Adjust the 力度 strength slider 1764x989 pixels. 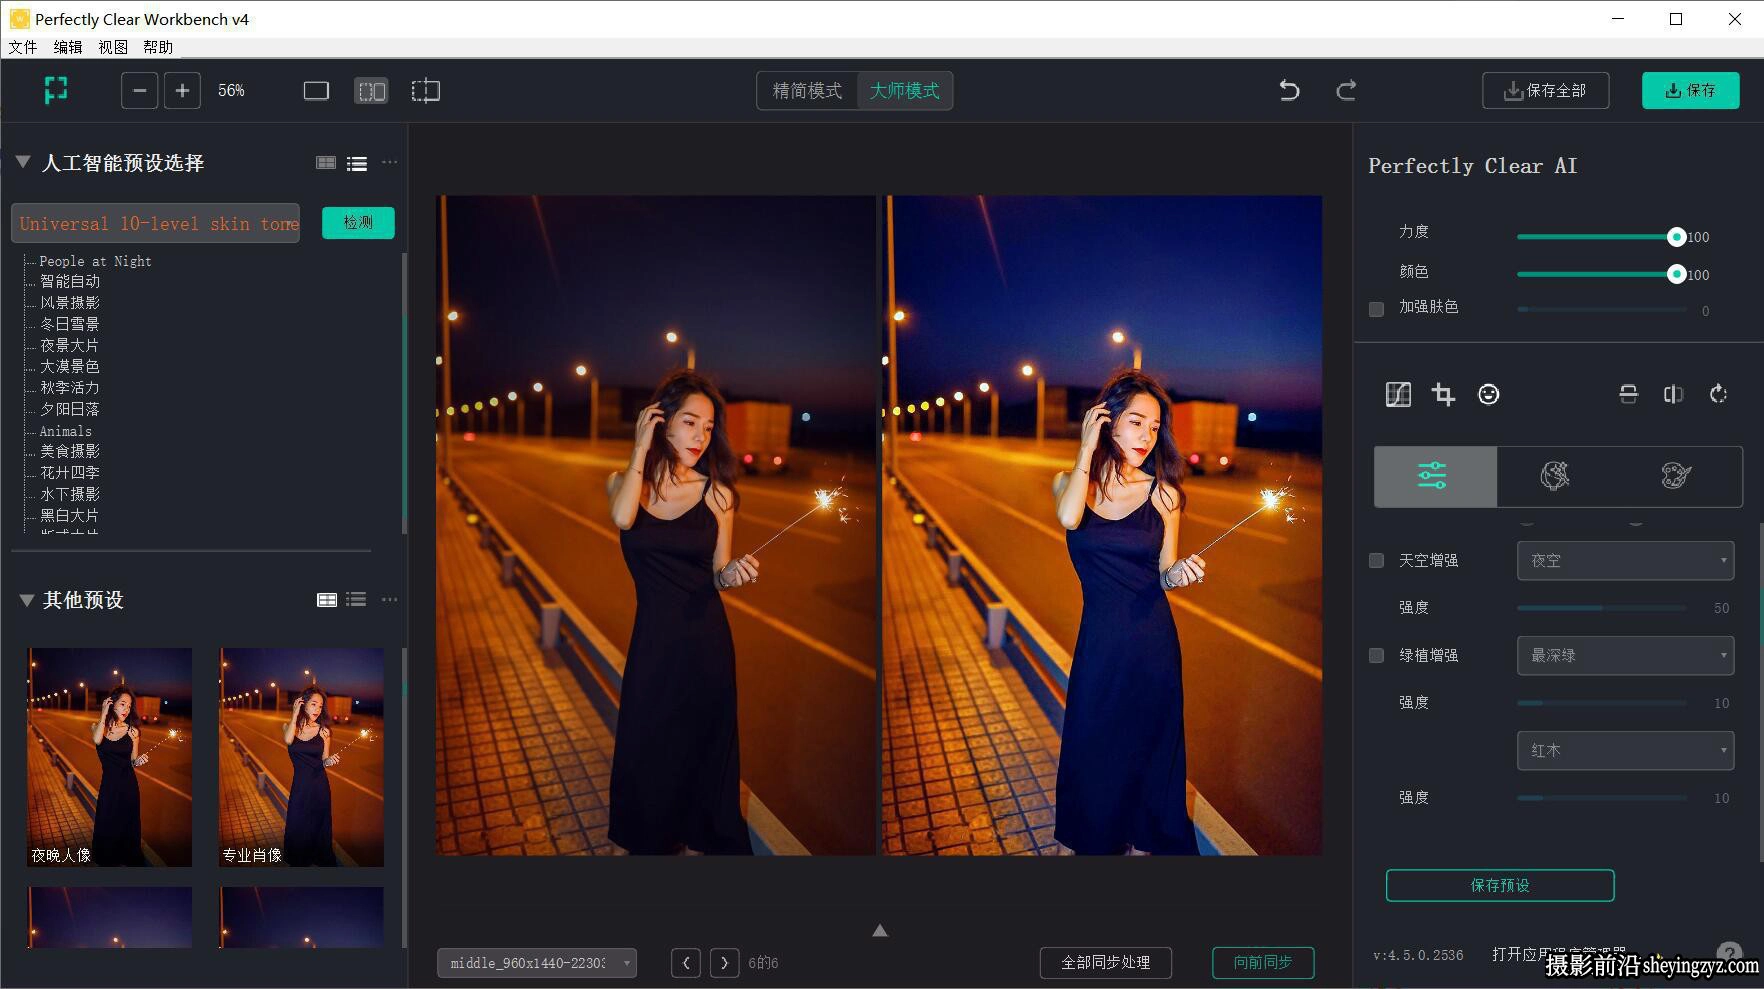pyautogui.click(x=1601, y=237)
